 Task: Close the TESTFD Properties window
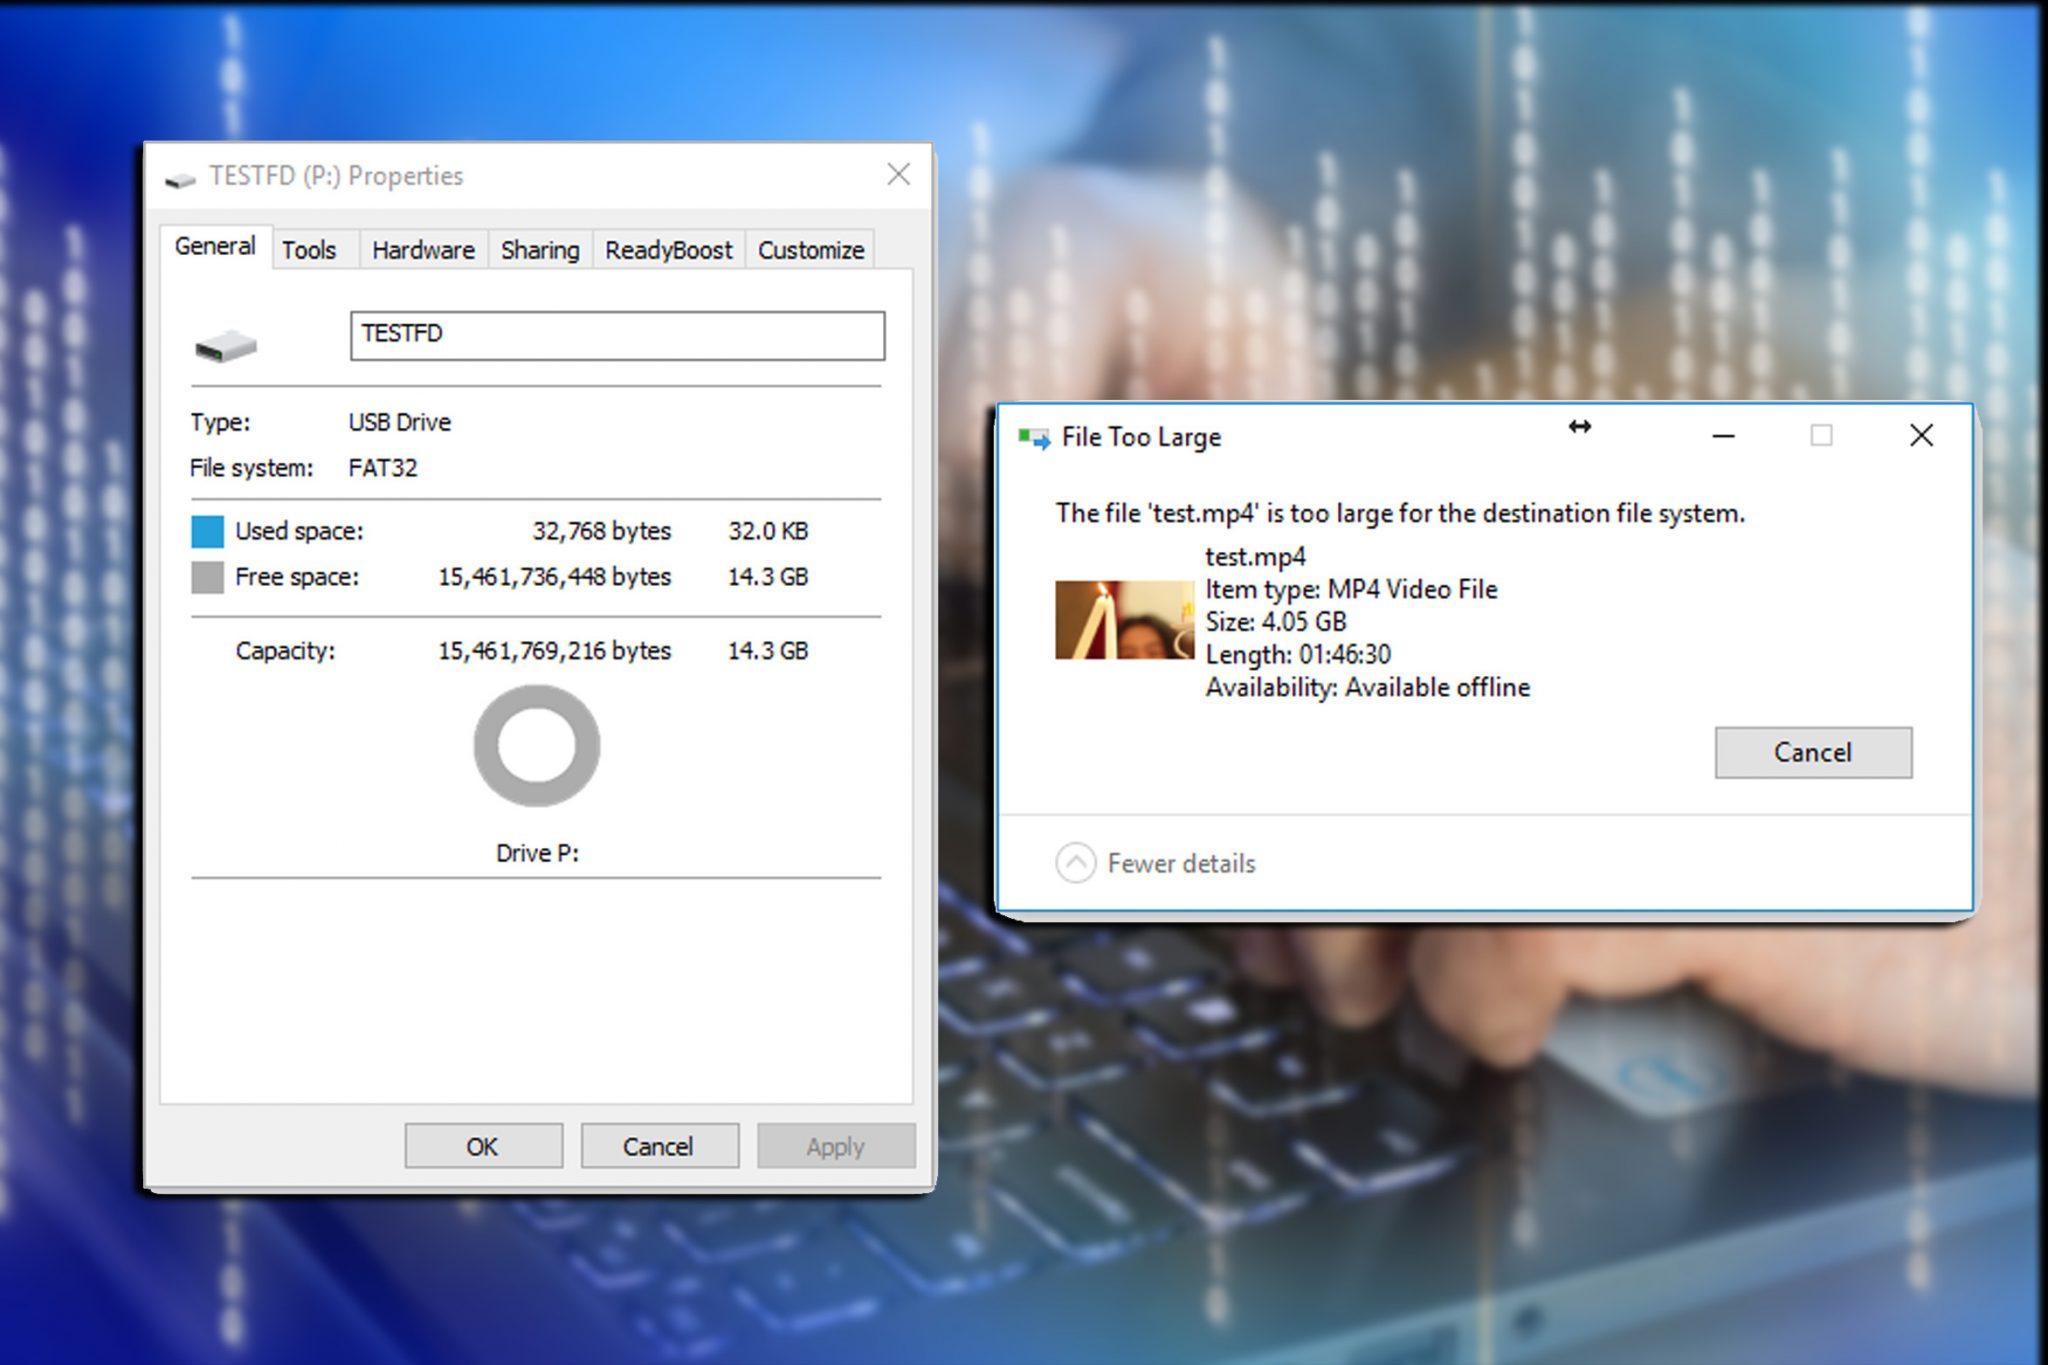point(898,175)
